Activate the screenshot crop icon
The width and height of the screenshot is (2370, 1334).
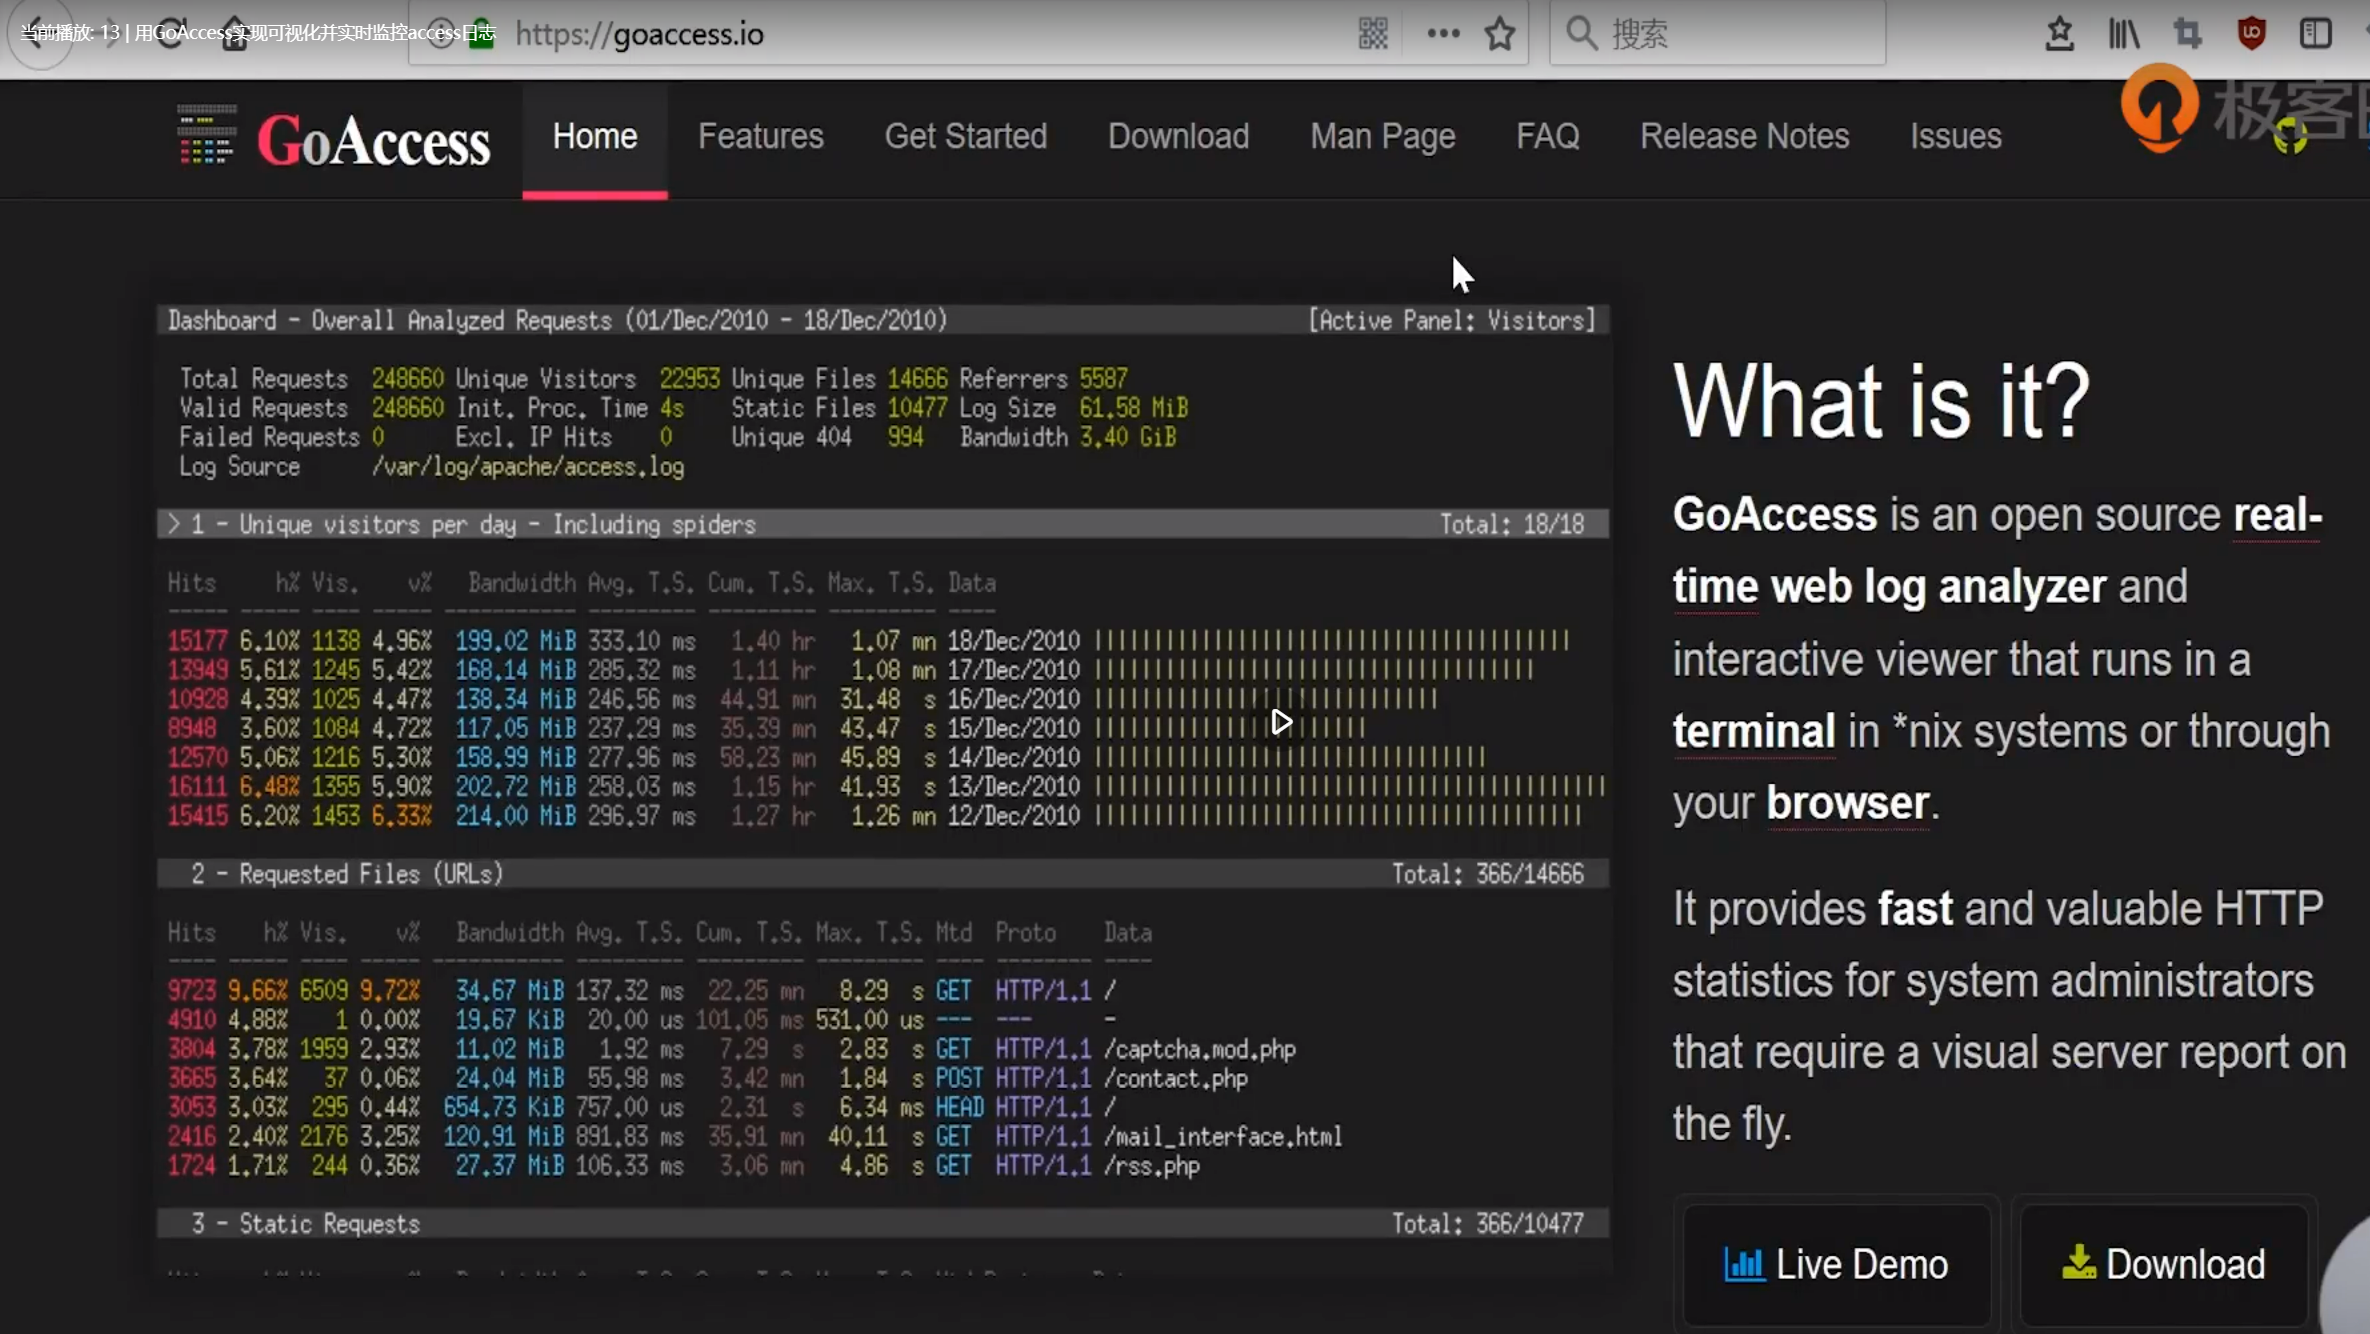coord(2187,34)
